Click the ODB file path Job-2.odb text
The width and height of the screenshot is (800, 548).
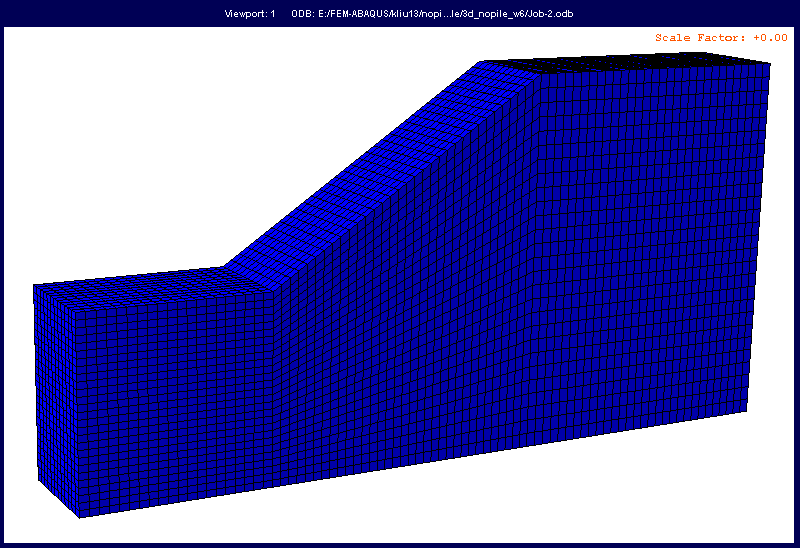432,14
